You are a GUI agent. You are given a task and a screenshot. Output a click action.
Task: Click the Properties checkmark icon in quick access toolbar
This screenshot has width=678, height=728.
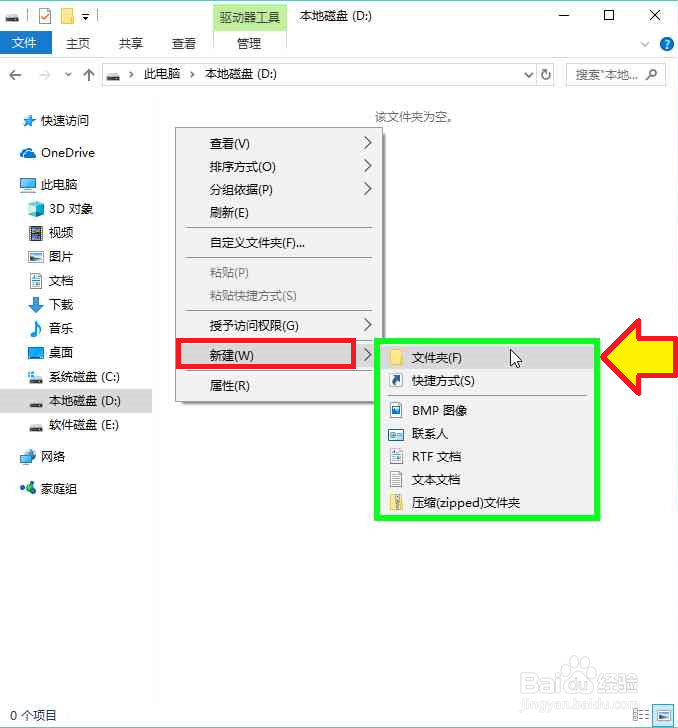[x=45, y=17]
